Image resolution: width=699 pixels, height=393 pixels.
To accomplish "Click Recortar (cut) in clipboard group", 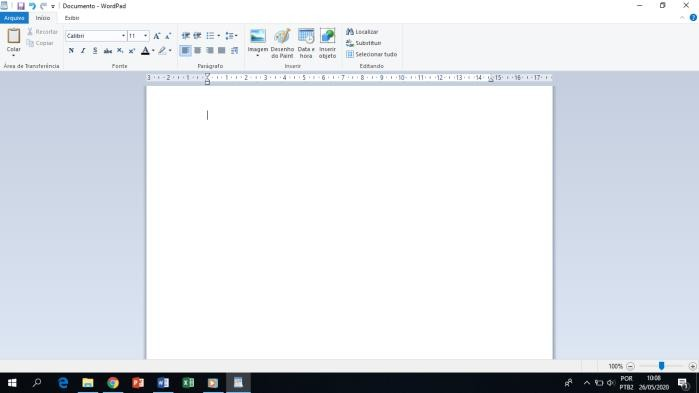I will coord(42,32).
